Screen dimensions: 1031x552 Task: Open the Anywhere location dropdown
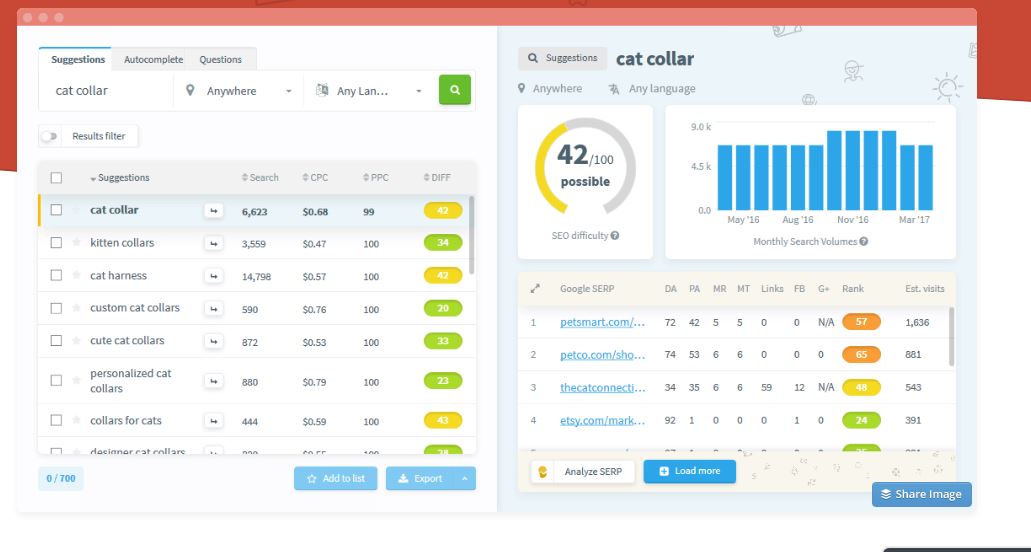click(239, 91)
